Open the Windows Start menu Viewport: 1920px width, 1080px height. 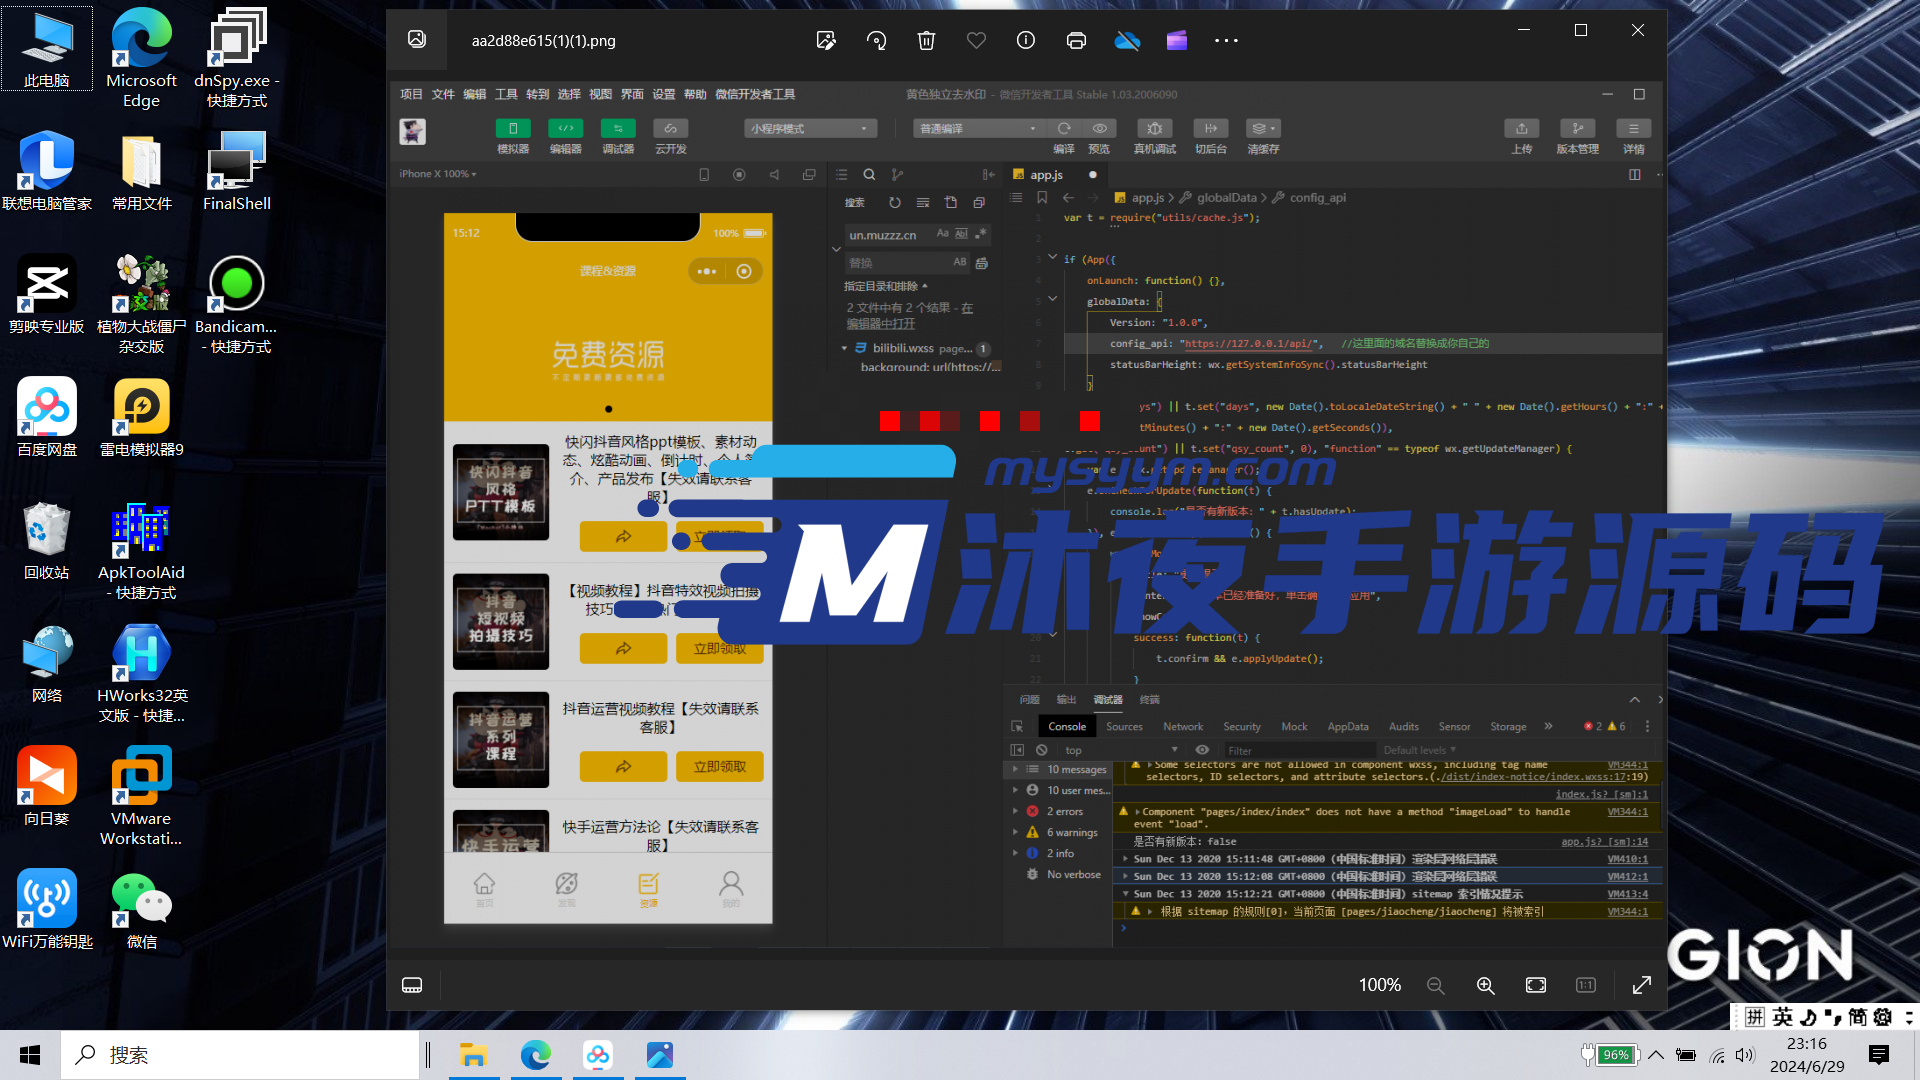tap(30, 1055)
